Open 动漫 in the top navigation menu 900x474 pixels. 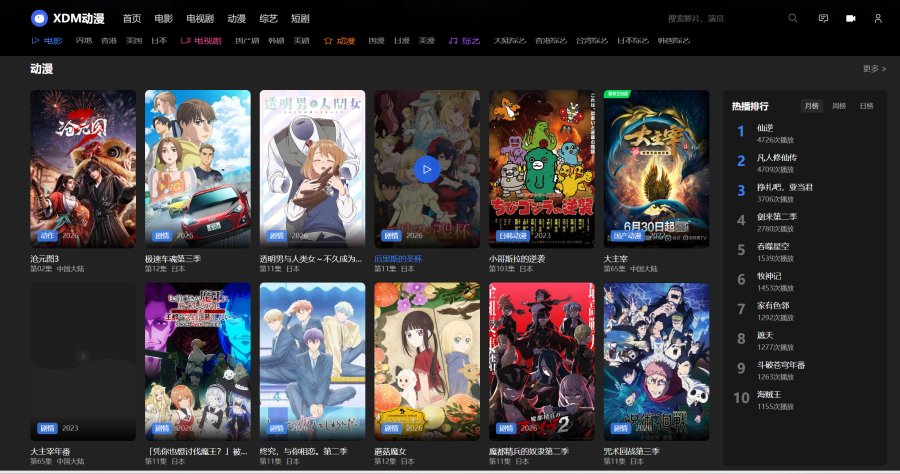pyautogui.click(x=237, y=18)
